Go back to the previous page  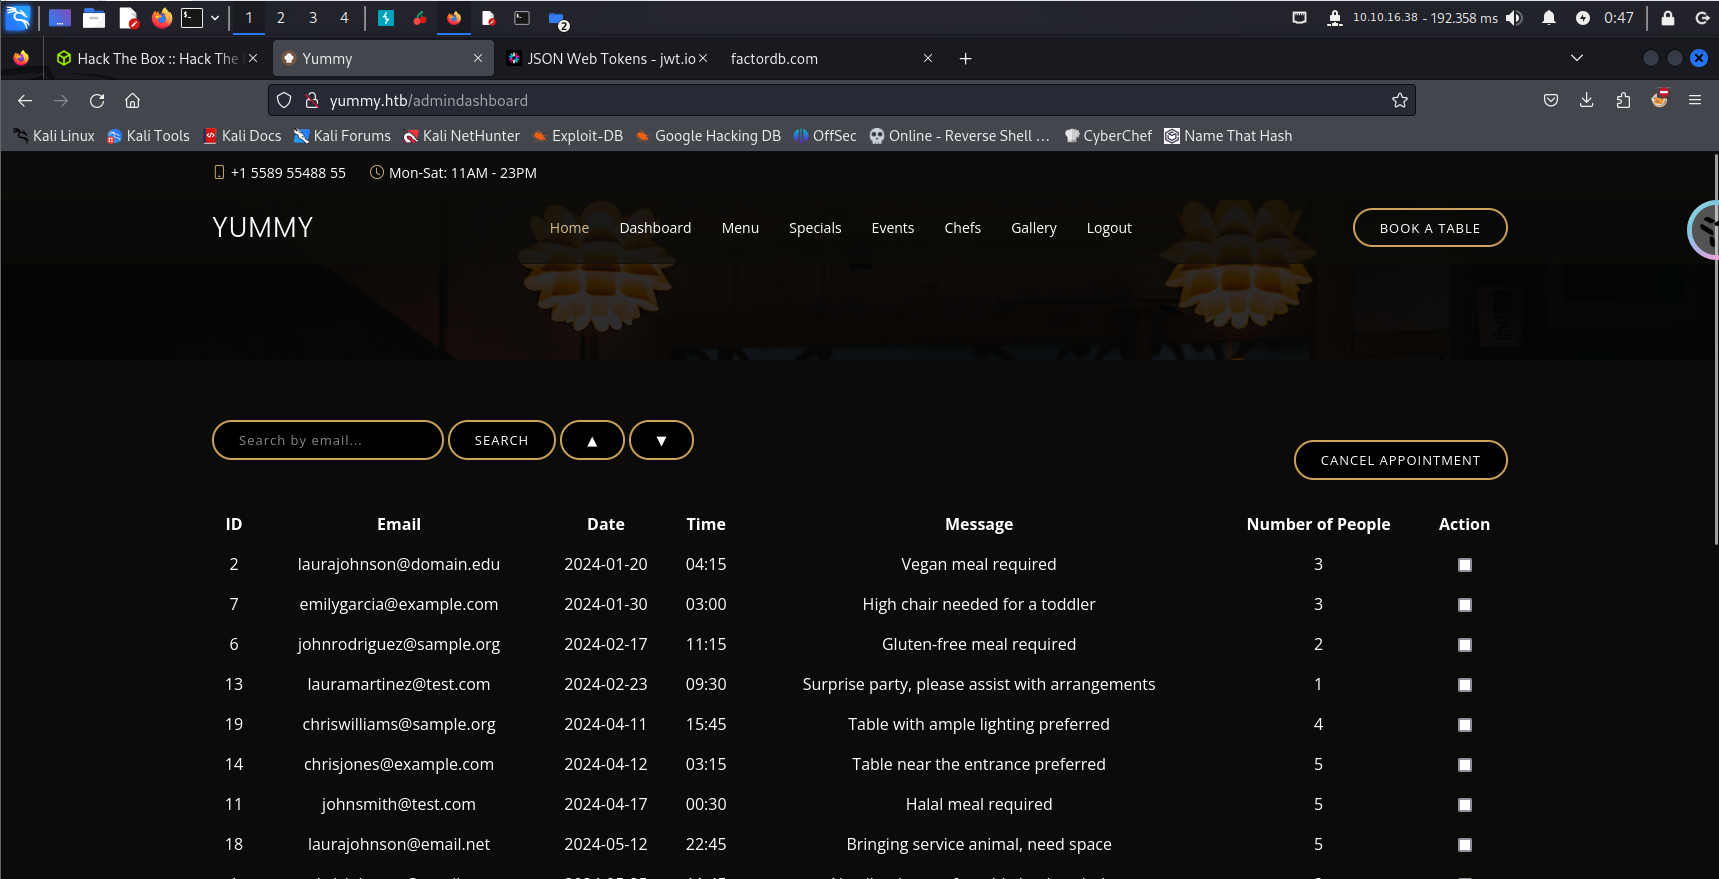point(25,100)
